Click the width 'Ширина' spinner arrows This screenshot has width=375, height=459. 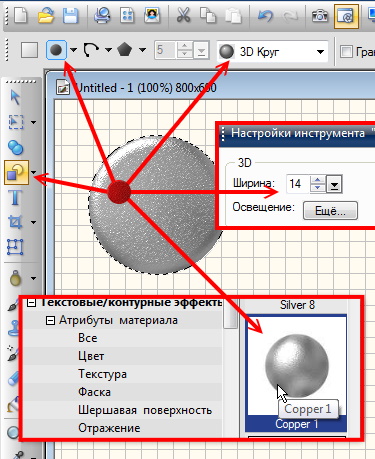pyautogui.click(x=317, y=184)
